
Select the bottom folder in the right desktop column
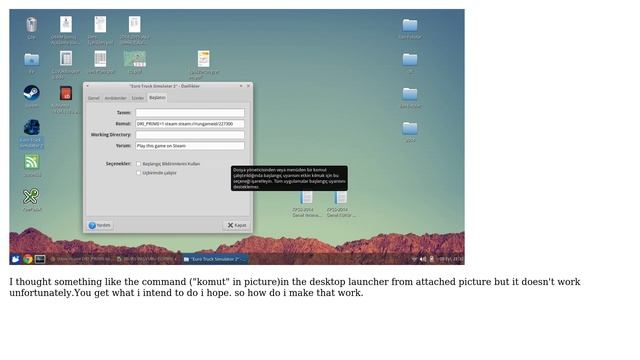pyautogui.click(x=410, y=129)
